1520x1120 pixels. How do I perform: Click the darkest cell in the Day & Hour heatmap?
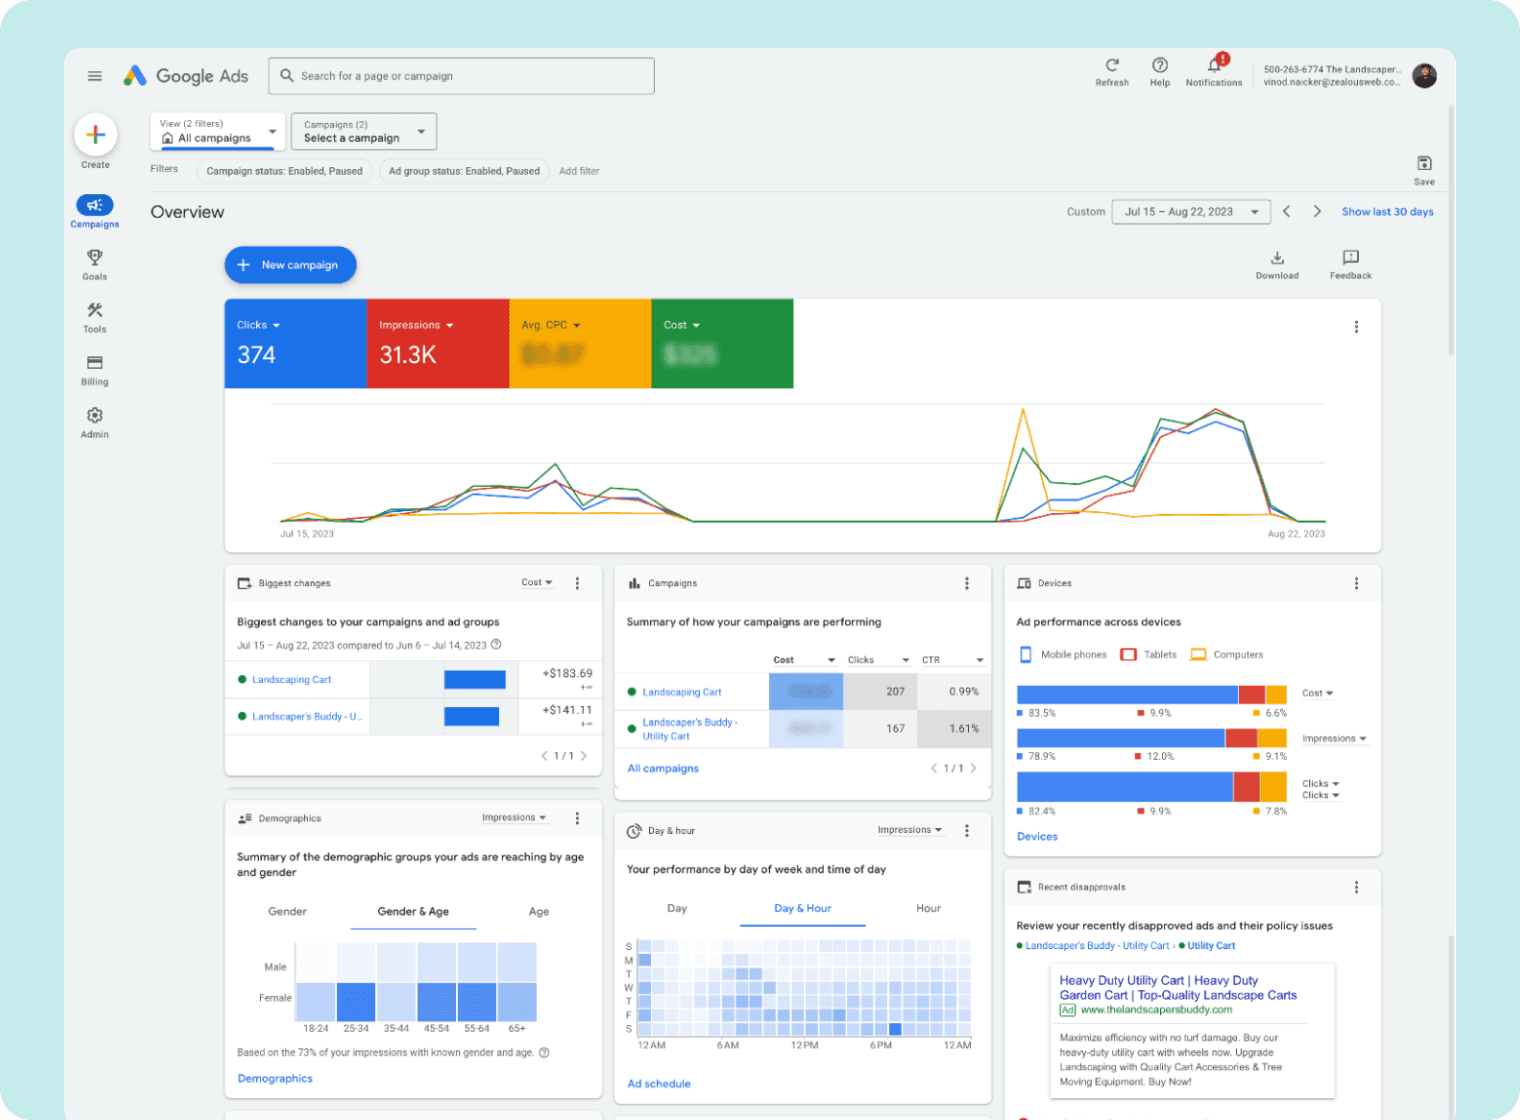tap(893, 1028)
